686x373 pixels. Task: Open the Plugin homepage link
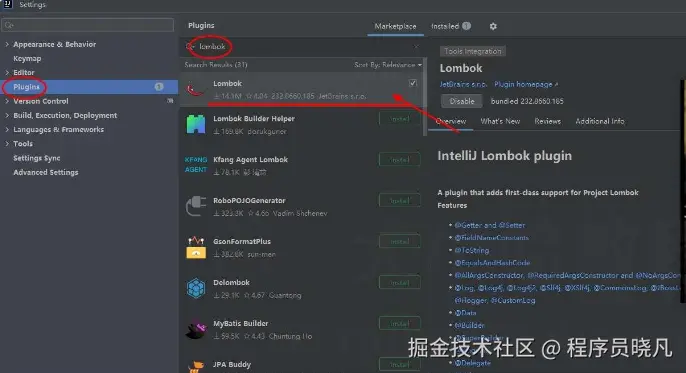tap(526, 84)
